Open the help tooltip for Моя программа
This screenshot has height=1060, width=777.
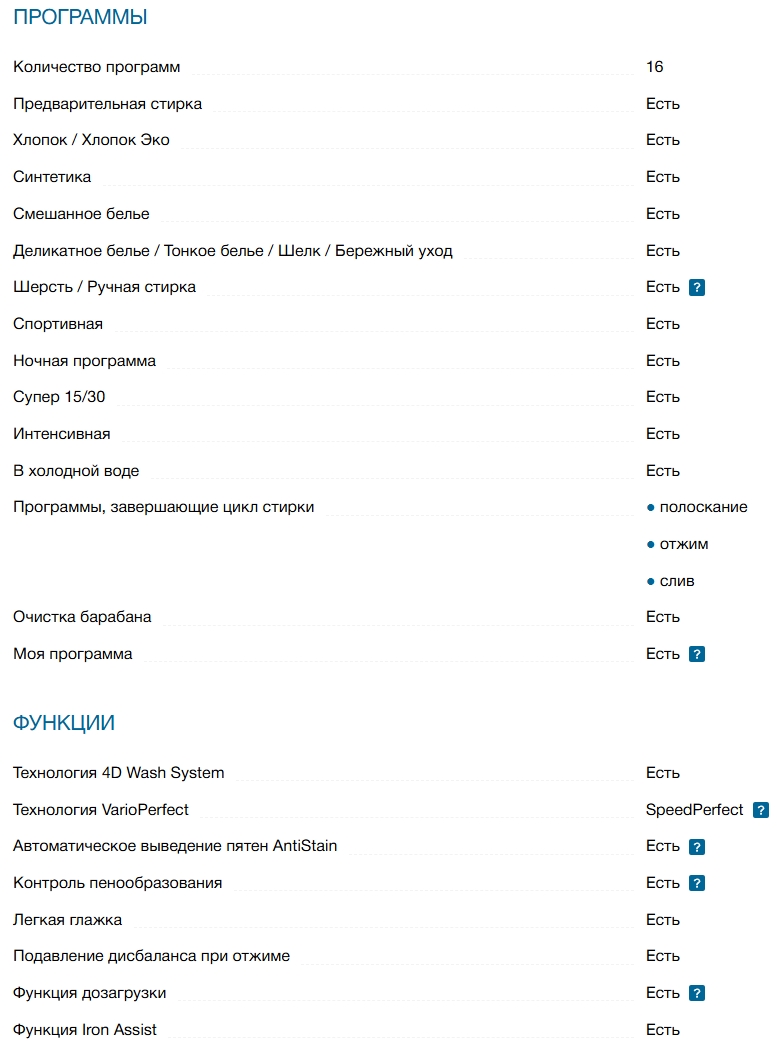[x=698, y=655]
